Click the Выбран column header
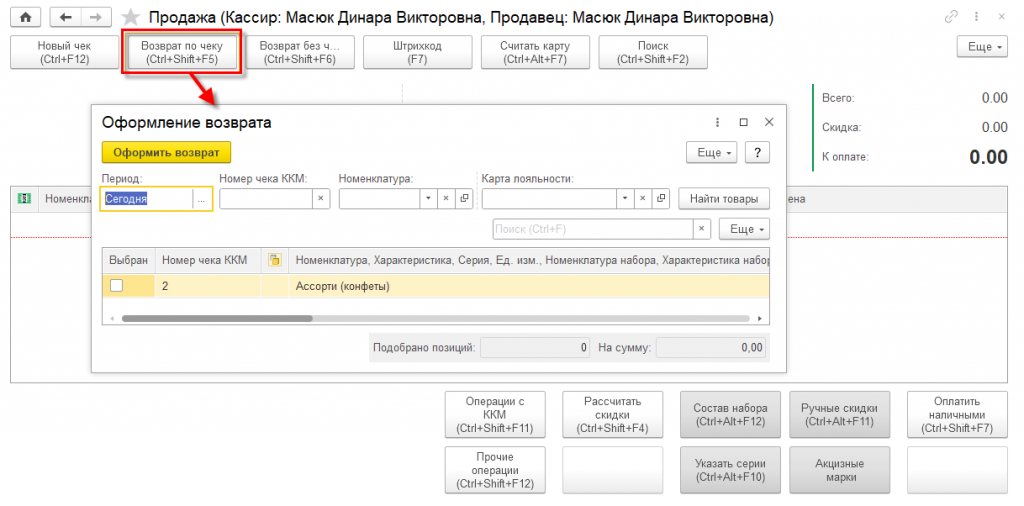Viewport: 1024px width, 506px height. point(129,261)
